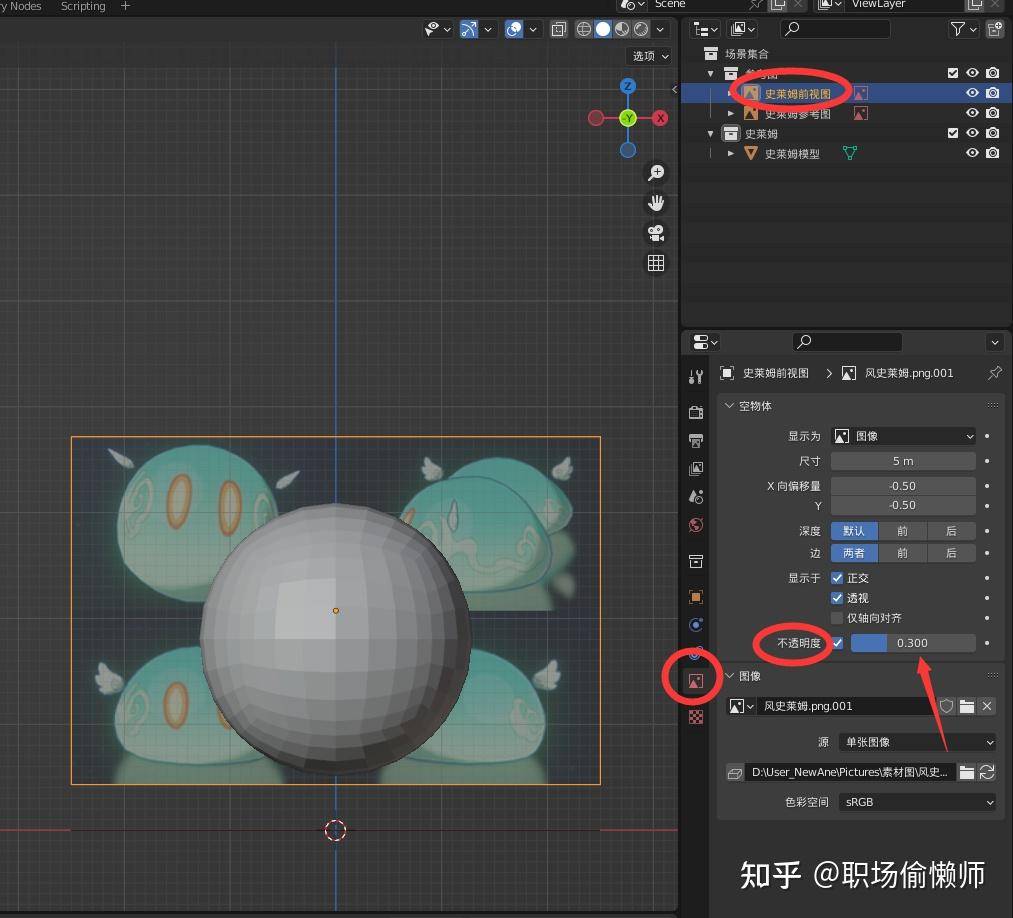
Task: Activate the pan view hand icon
Action: (x=656, y=203)
